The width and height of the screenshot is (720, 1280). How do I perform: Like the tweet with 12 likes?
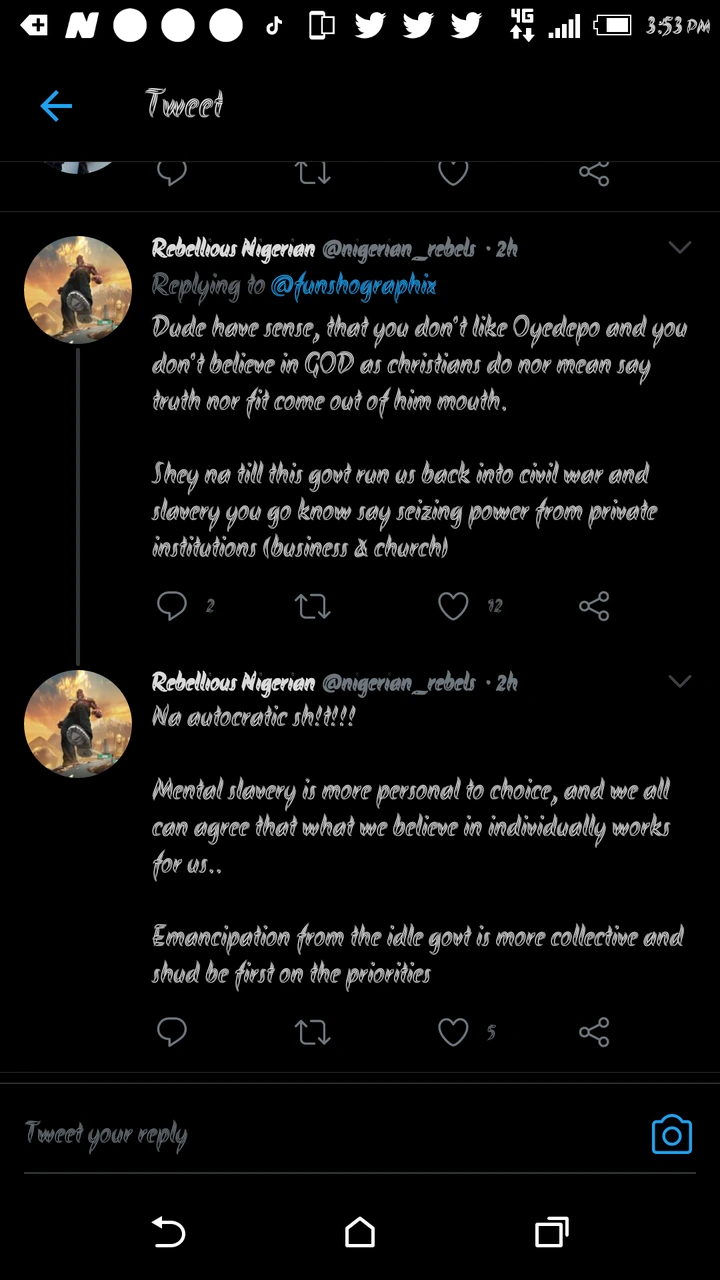(453, 606)
